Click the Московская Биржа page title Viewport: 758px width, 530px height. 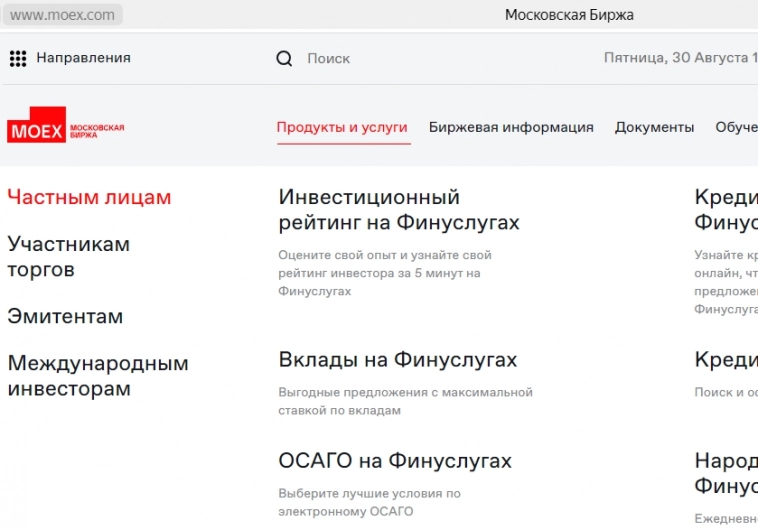coord(569,15)
